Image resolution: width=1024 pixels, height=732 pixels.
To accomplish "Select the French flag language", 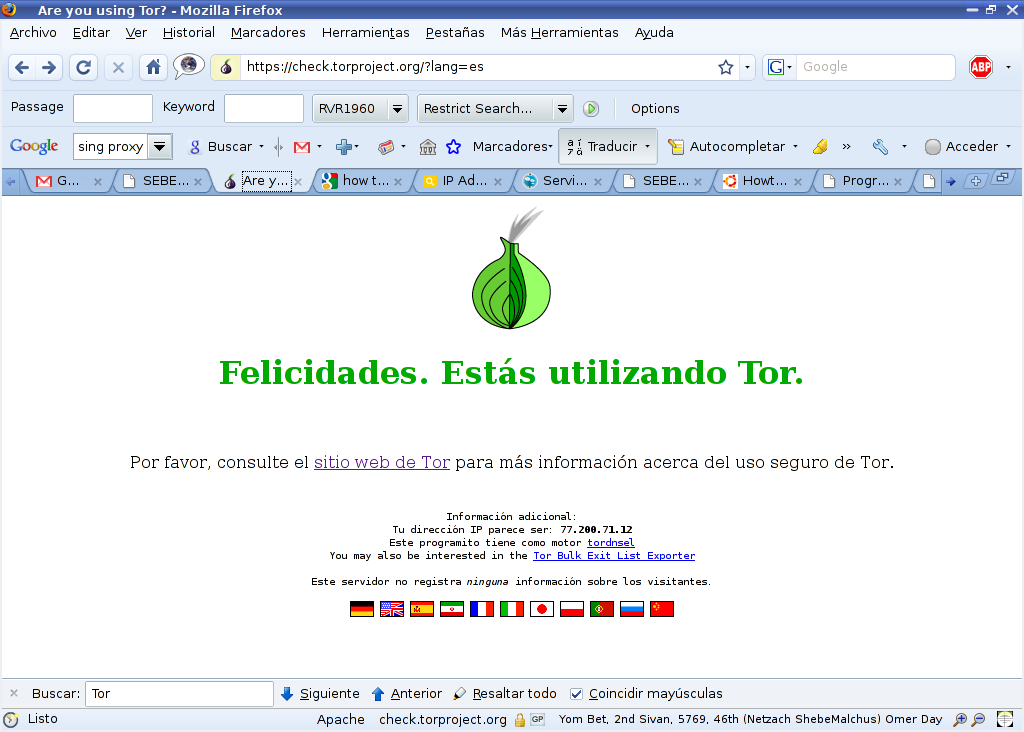I will pos(482,609).
